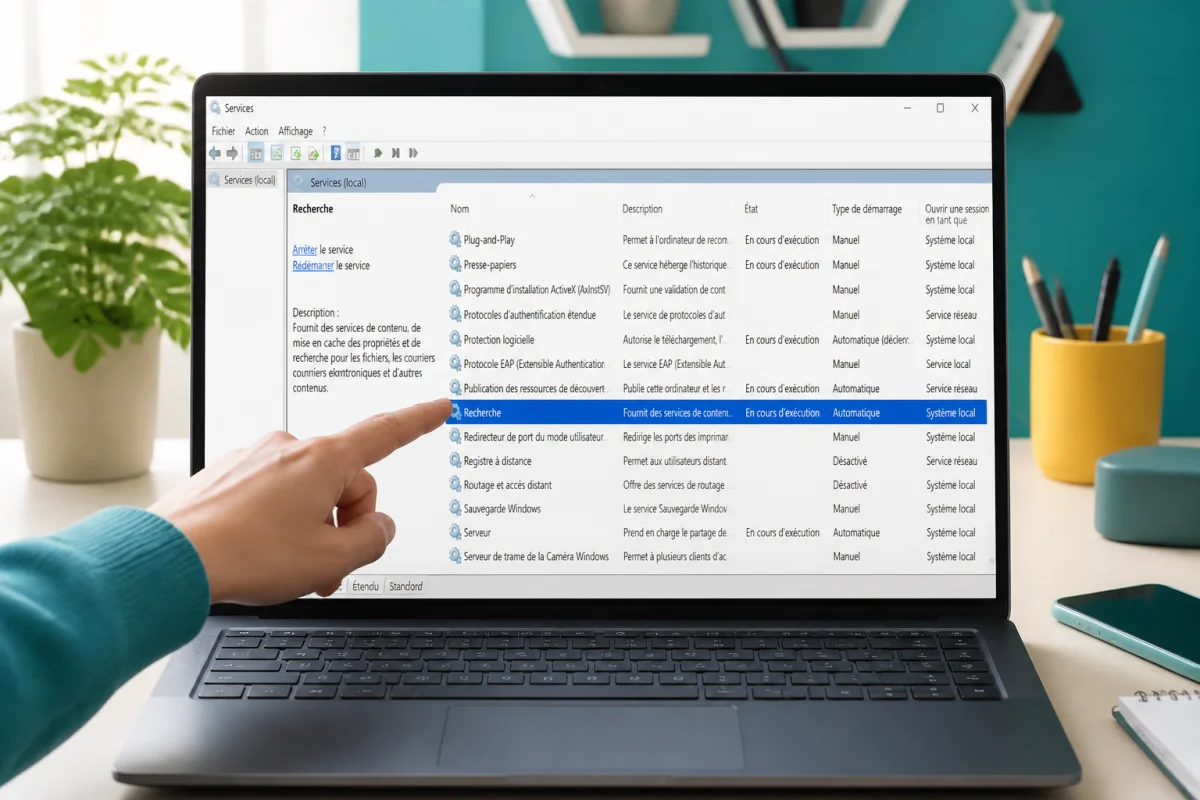The image size is (1200, 800).
Task: Click Service réseau in Publication des ressources row
Action: coord(952,388)
